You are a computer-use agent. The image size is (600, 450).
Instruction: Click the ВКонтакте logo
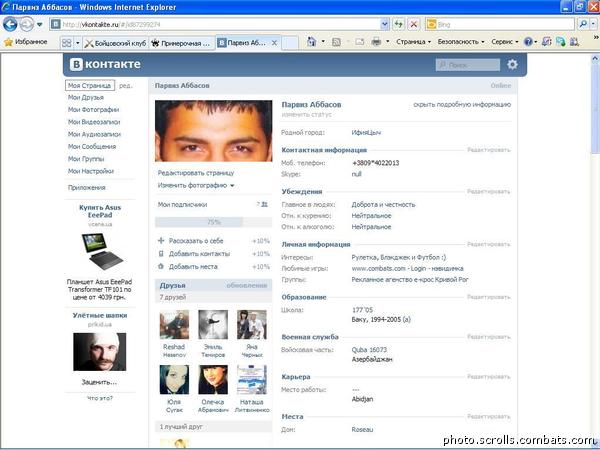[x=105, y=64]
